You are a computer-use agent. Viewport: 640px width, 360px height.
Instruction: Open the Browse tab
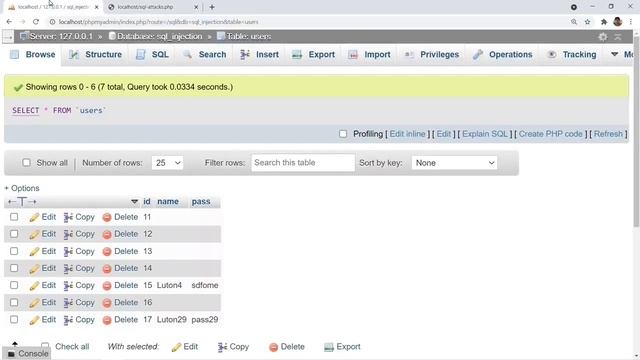point(33,55)
